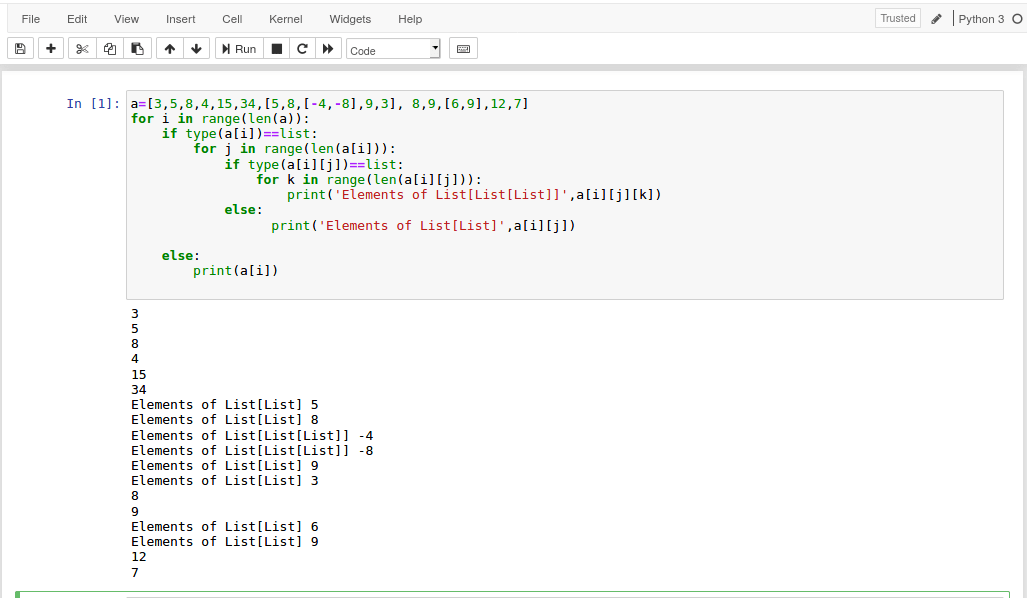Restart the kernel using the circular arrow icon
This screenshot has width=1027, height=598.
(302, 47)
